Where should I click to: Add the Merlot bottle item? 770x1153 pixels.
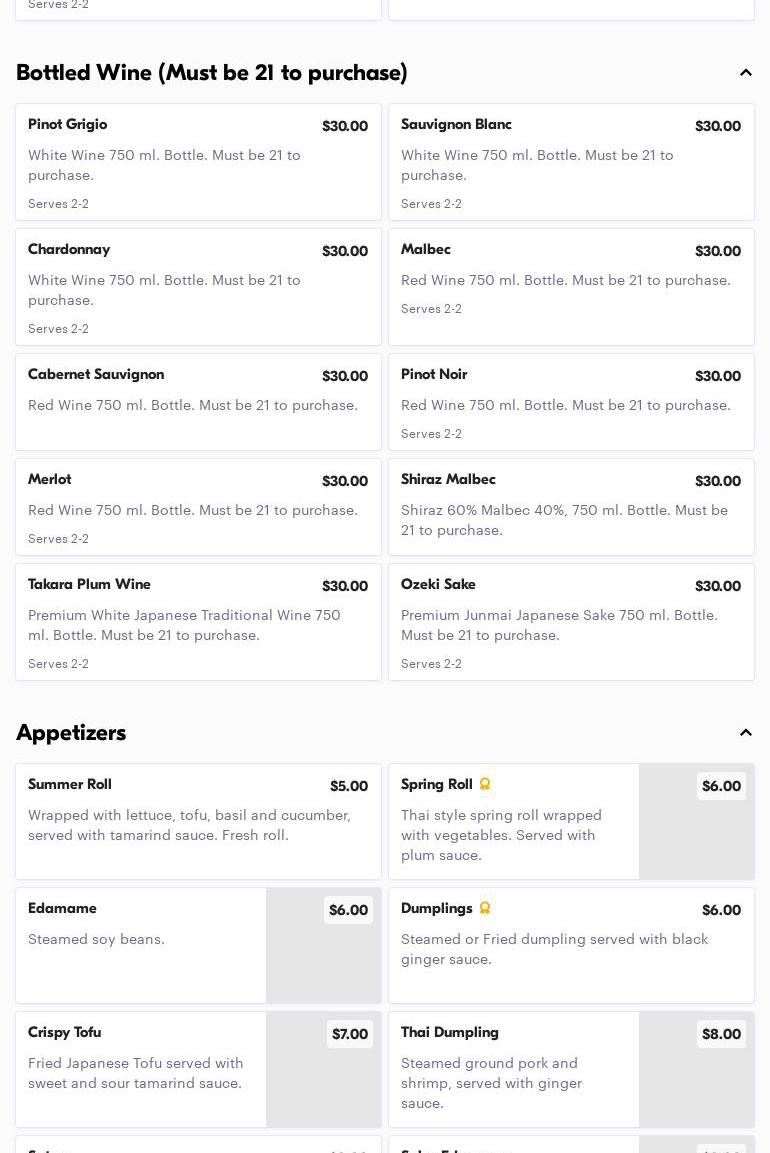(x=199, y=507)
